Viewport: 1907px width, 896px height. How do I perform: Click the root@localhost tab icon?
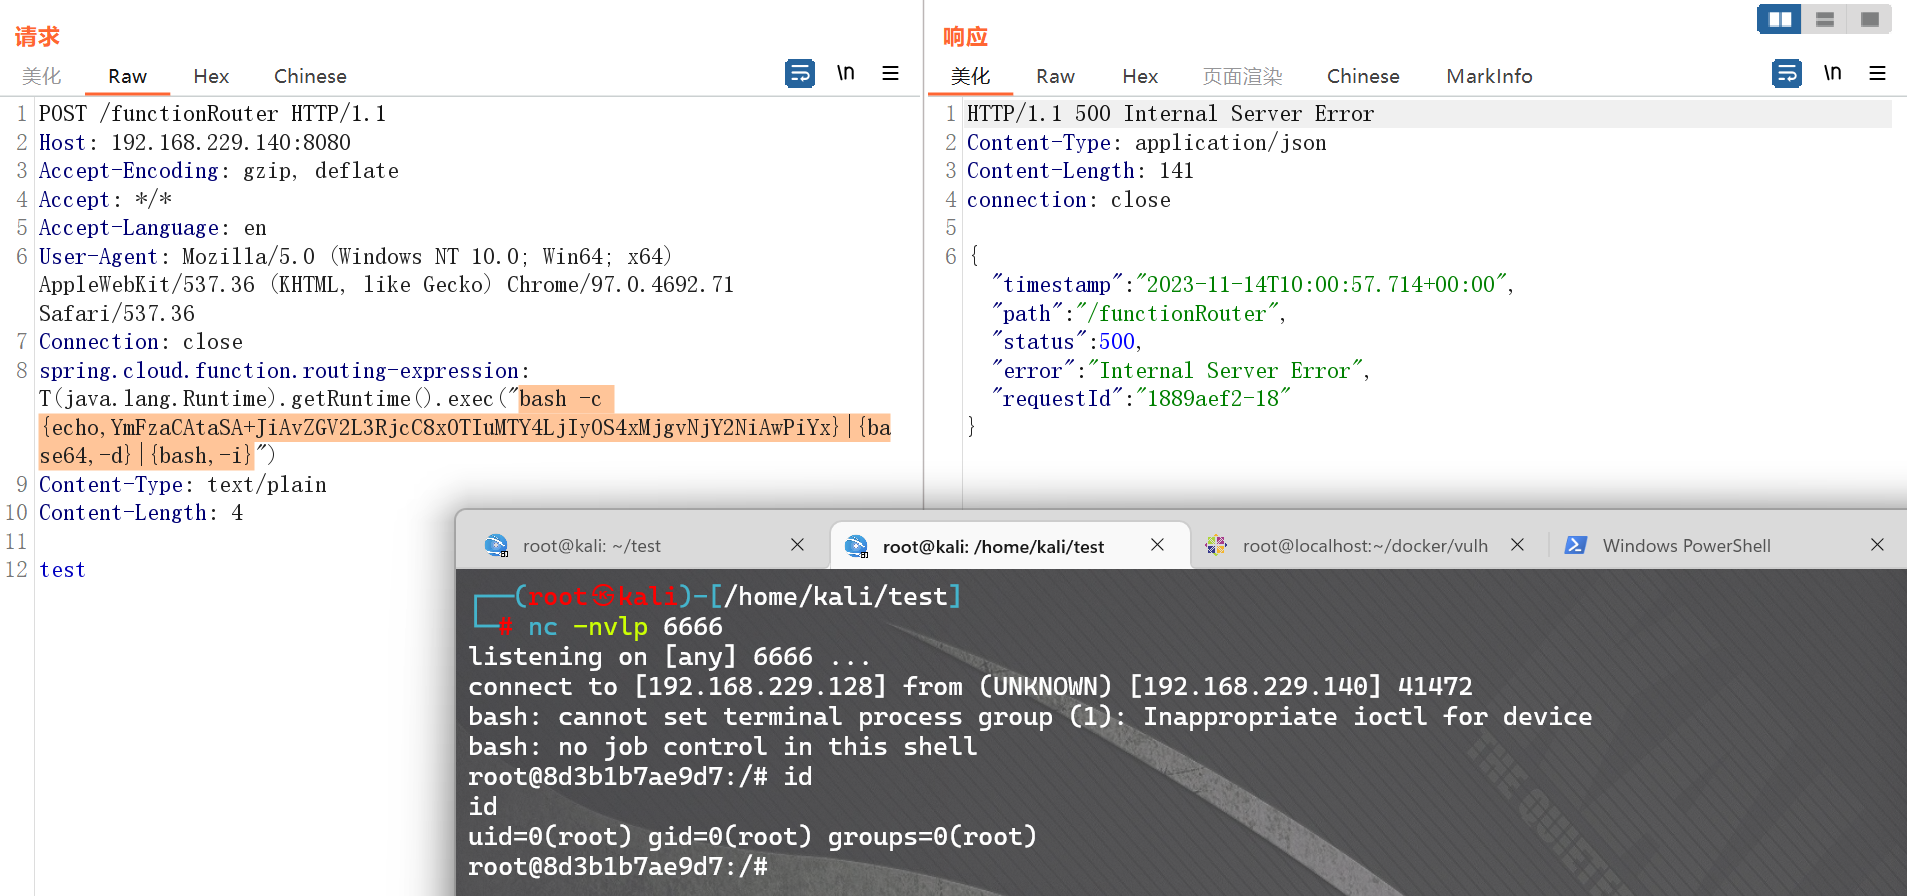click(1216, 545)
